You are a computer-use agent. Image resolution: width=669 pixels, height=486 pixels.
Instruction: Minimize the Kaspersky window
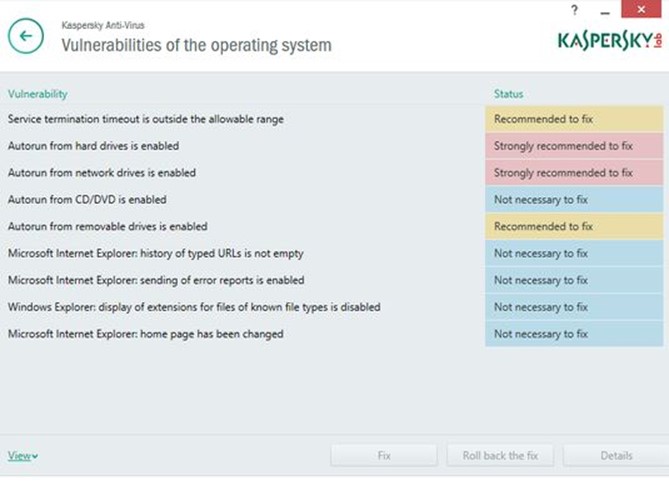(x=603, y=10)
